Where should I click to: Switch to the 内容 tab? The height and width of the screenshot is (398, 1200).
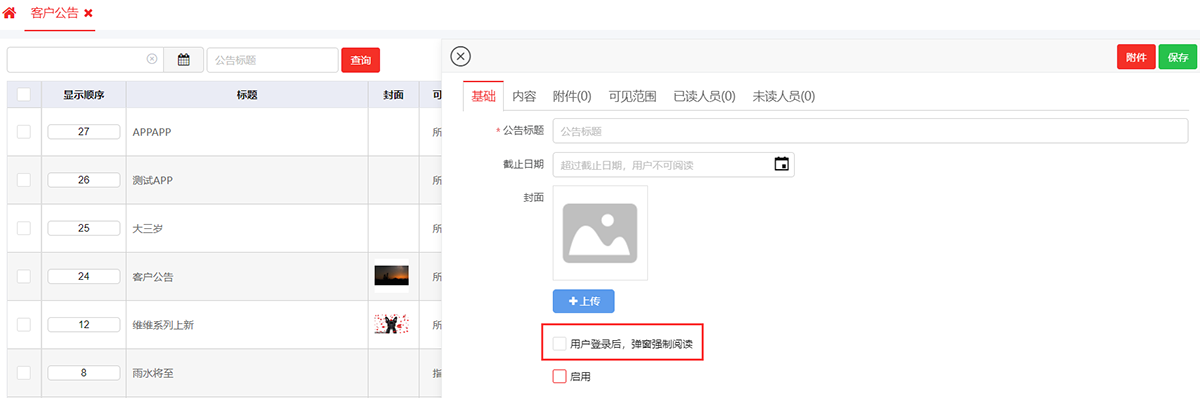point(524,97)
